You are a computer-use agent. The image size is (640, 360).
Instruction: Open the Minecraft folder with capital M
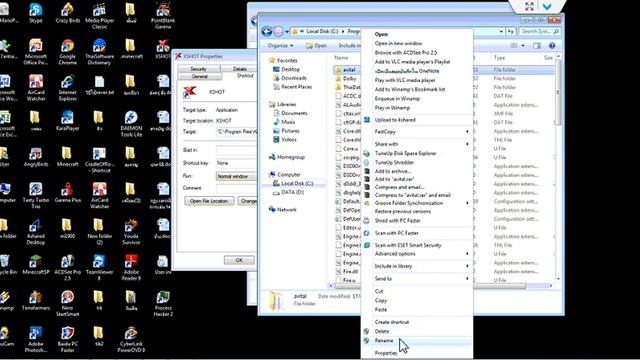pyautogui.click(x=67, y=156)
